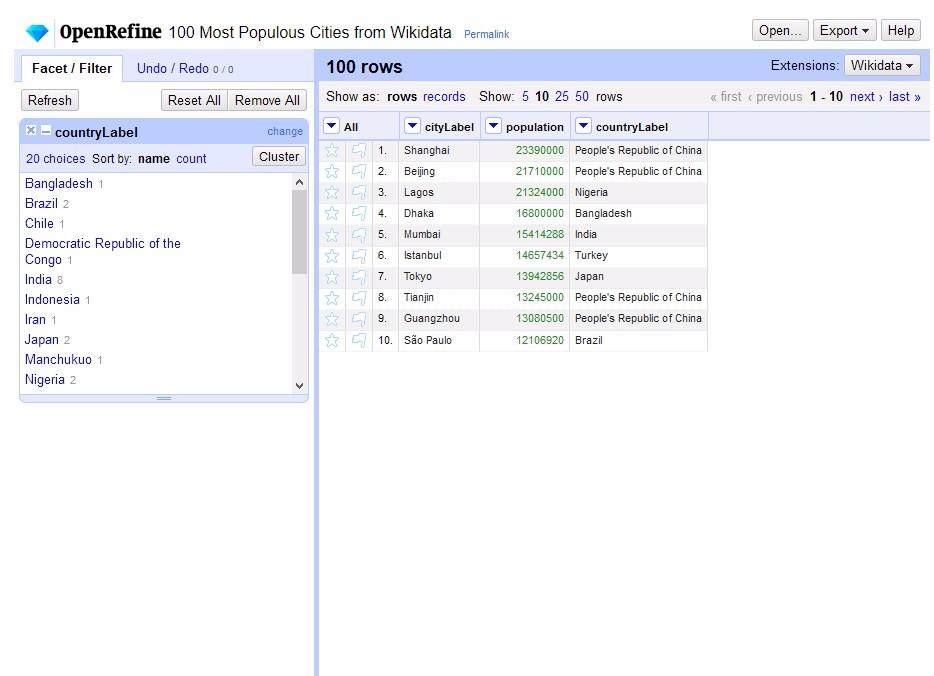Star the Tianjin row
This screenshot has height=676, width=934.
coord(332,297)
